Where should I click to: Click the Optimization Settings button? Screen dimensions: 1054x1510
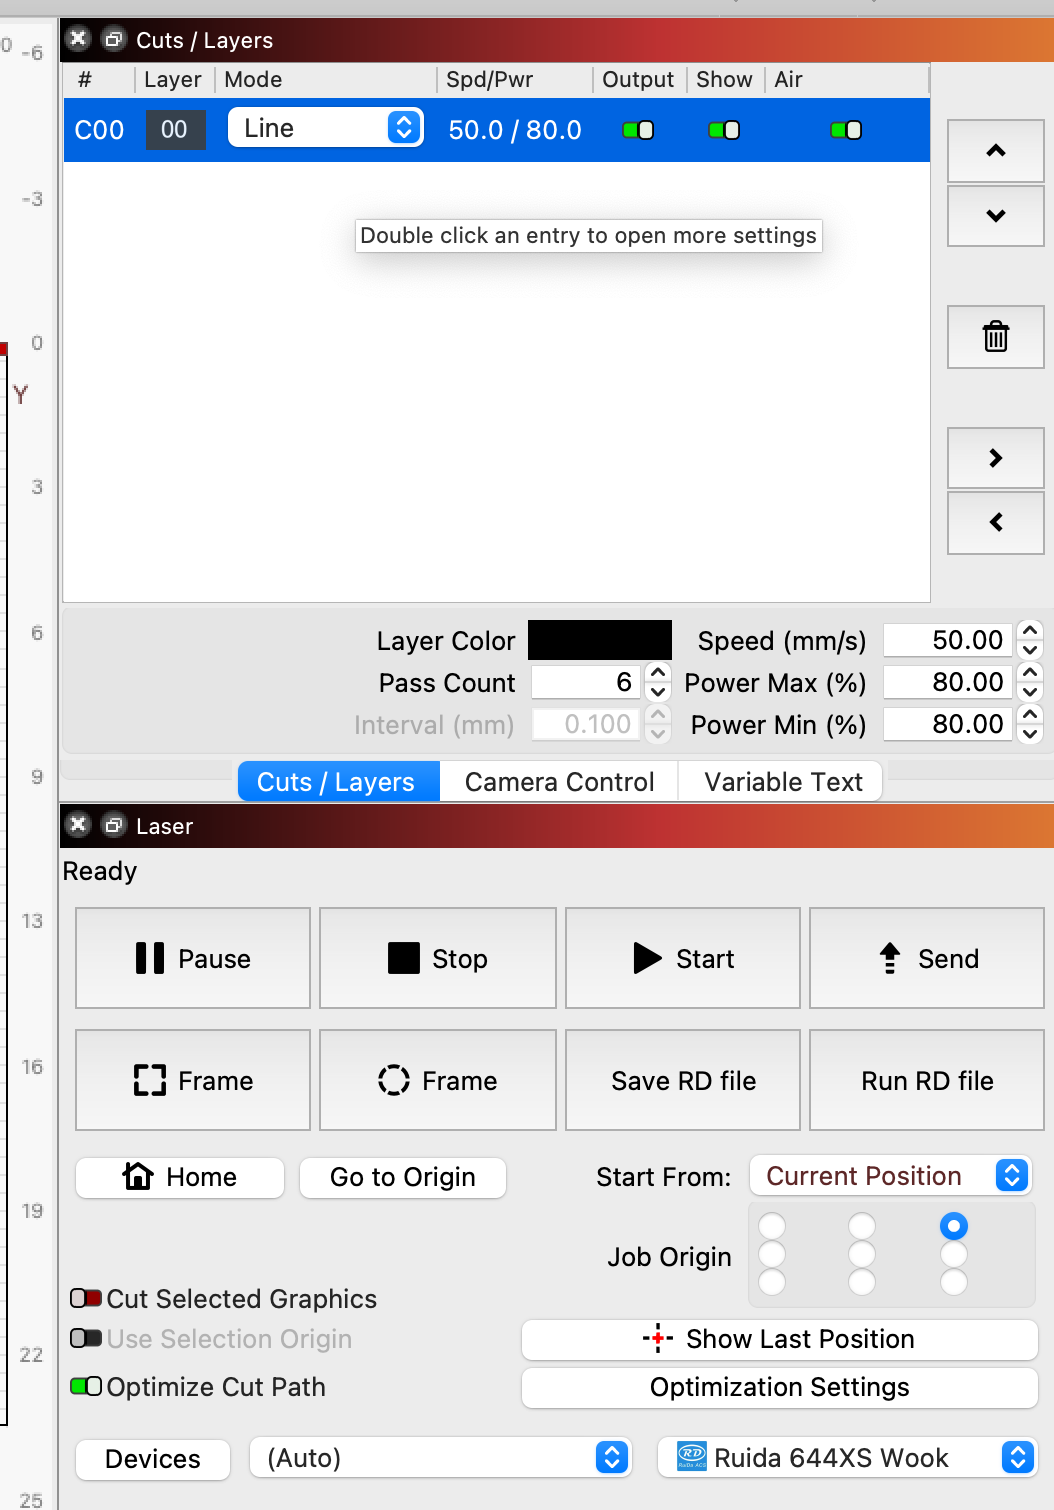click(779, 1387)
